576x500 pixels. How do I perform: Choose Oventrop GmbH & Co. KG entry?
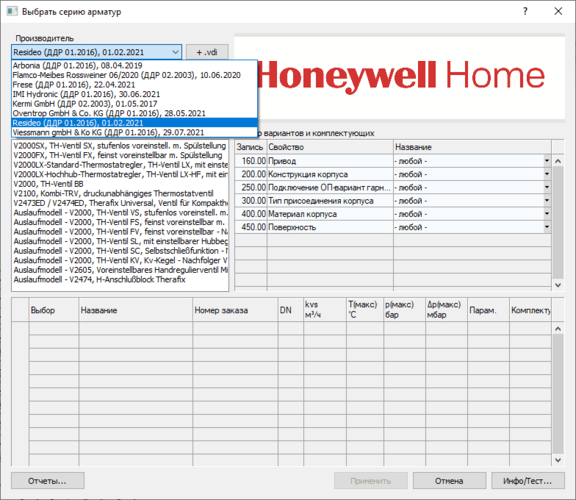pos(134,113)
